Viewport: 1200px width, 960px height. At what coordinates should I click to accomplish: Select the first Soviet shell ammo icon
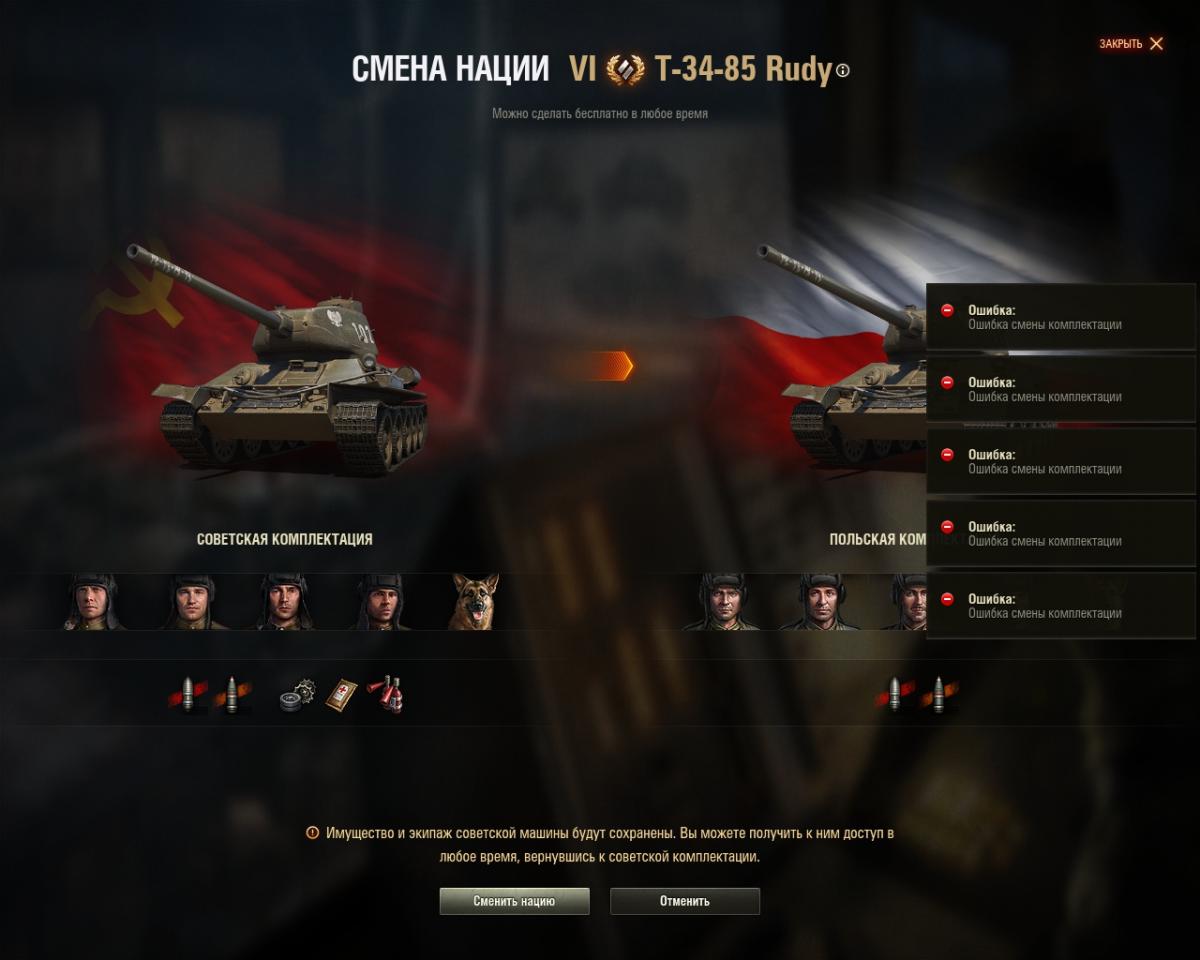188,694
